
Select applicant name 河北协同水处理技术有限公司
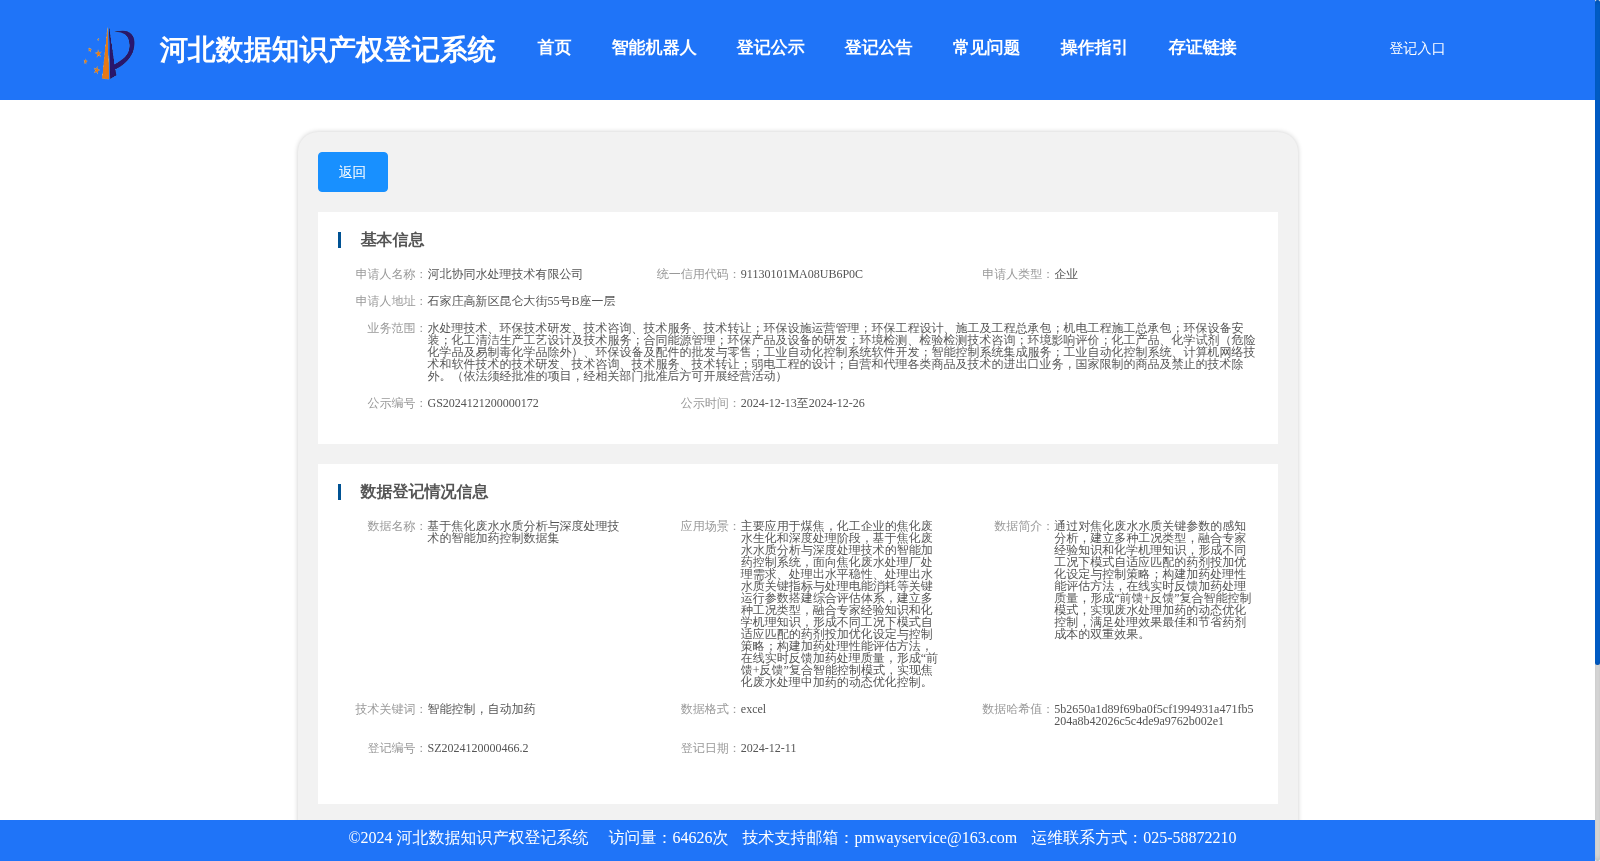click(x=505, y=274)
